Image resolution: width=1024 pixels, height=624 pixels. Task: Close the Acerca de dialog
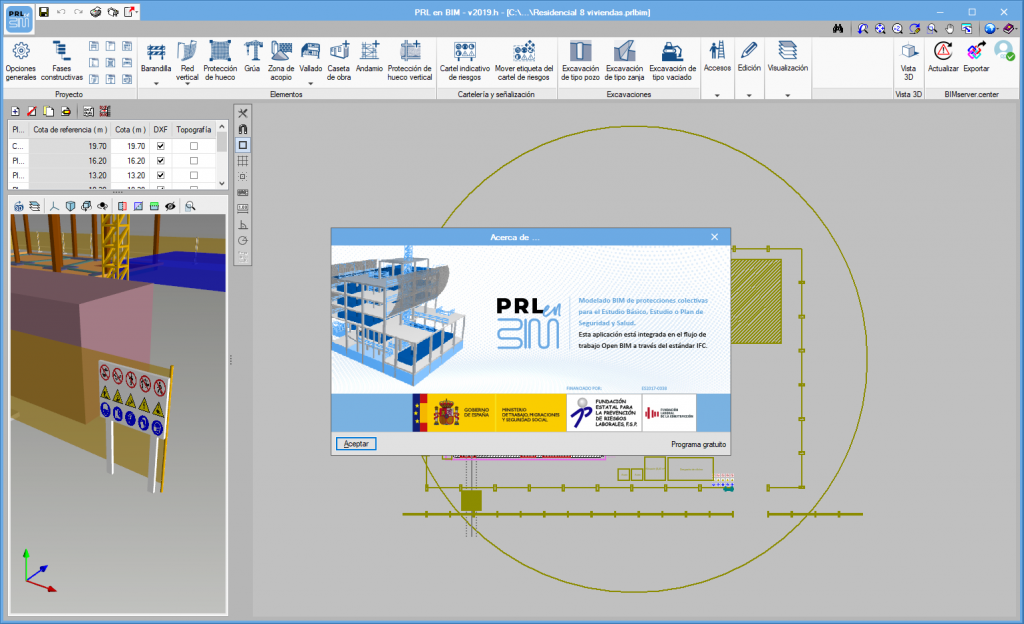pyautogui.click(x=714, y=237)
